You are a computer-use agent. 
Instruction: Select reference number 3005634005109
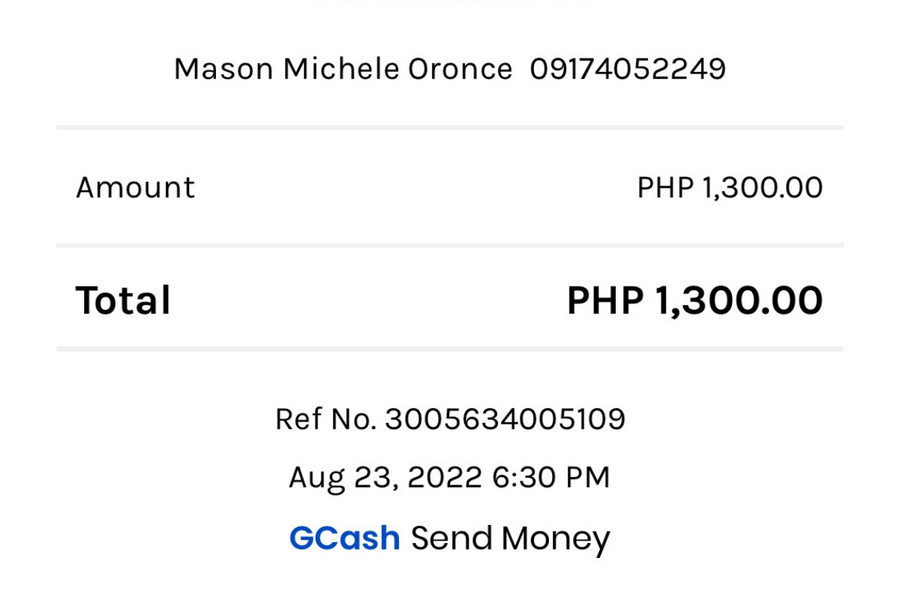click(505, 419)
